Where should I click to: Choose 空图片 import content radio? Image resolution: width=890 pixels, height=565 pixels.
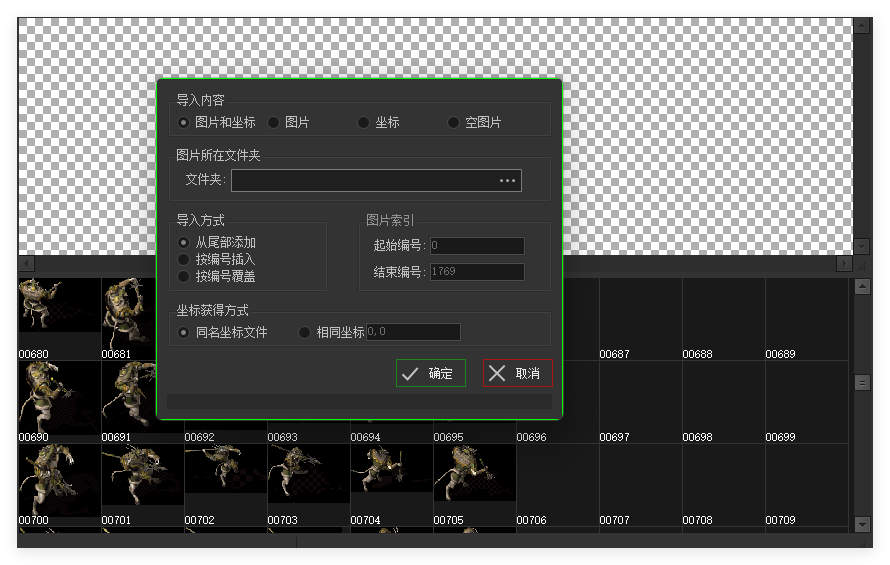[x=475, y=122]
